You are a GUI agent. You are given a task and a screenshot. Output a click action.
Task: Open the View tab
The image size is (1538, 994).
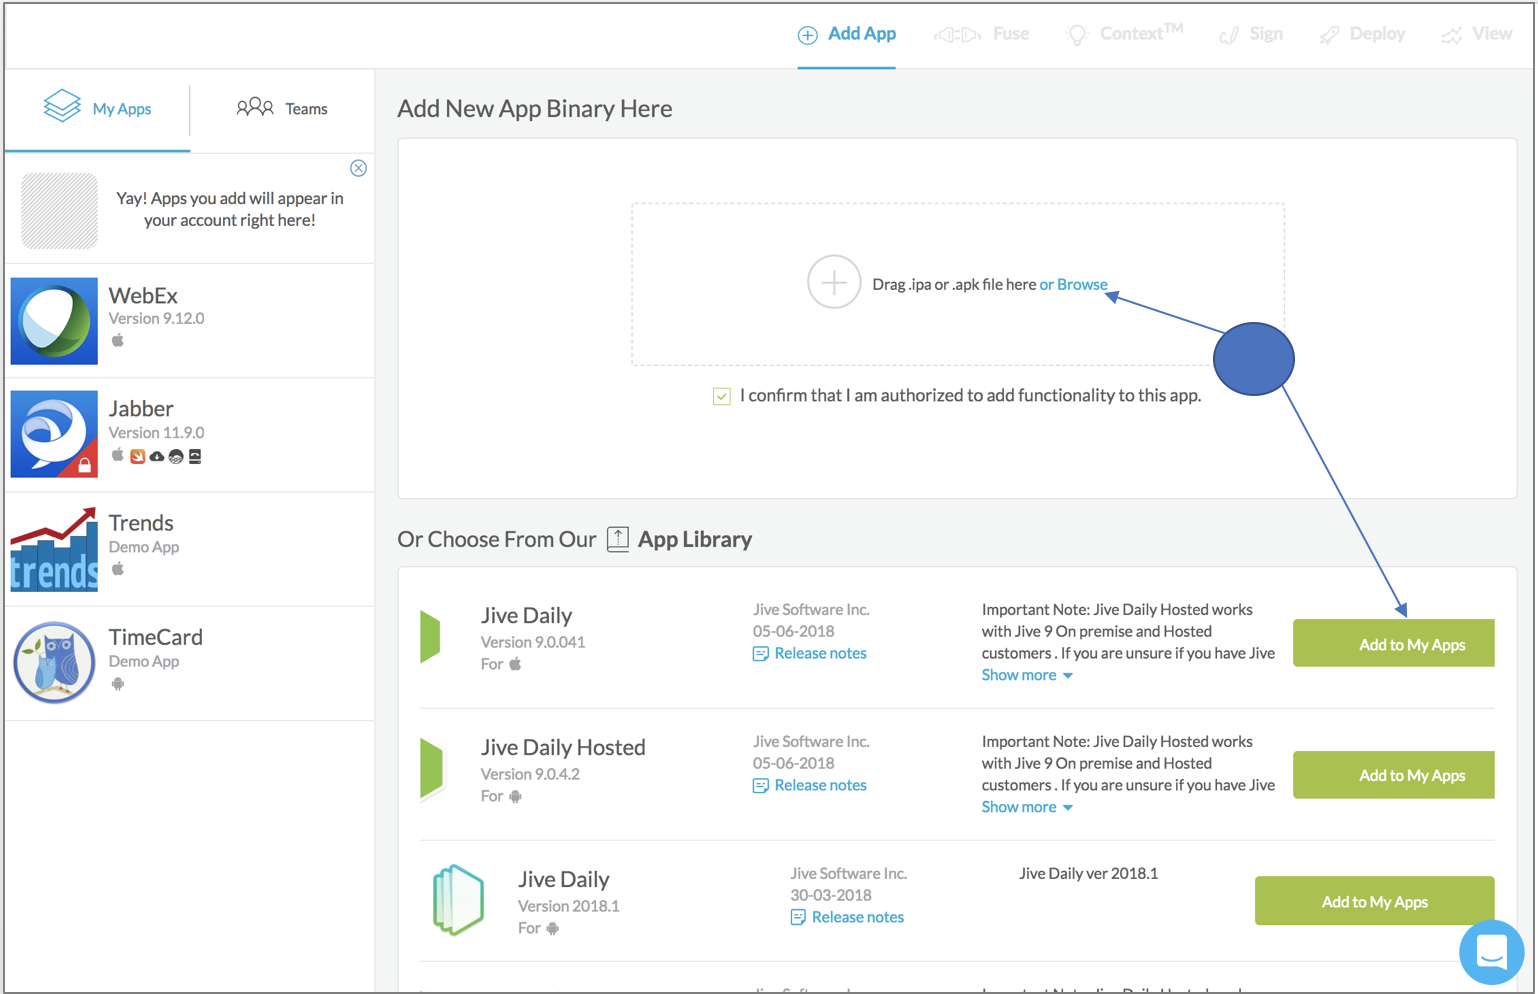pyautogui.click(x=1476, y=34)
